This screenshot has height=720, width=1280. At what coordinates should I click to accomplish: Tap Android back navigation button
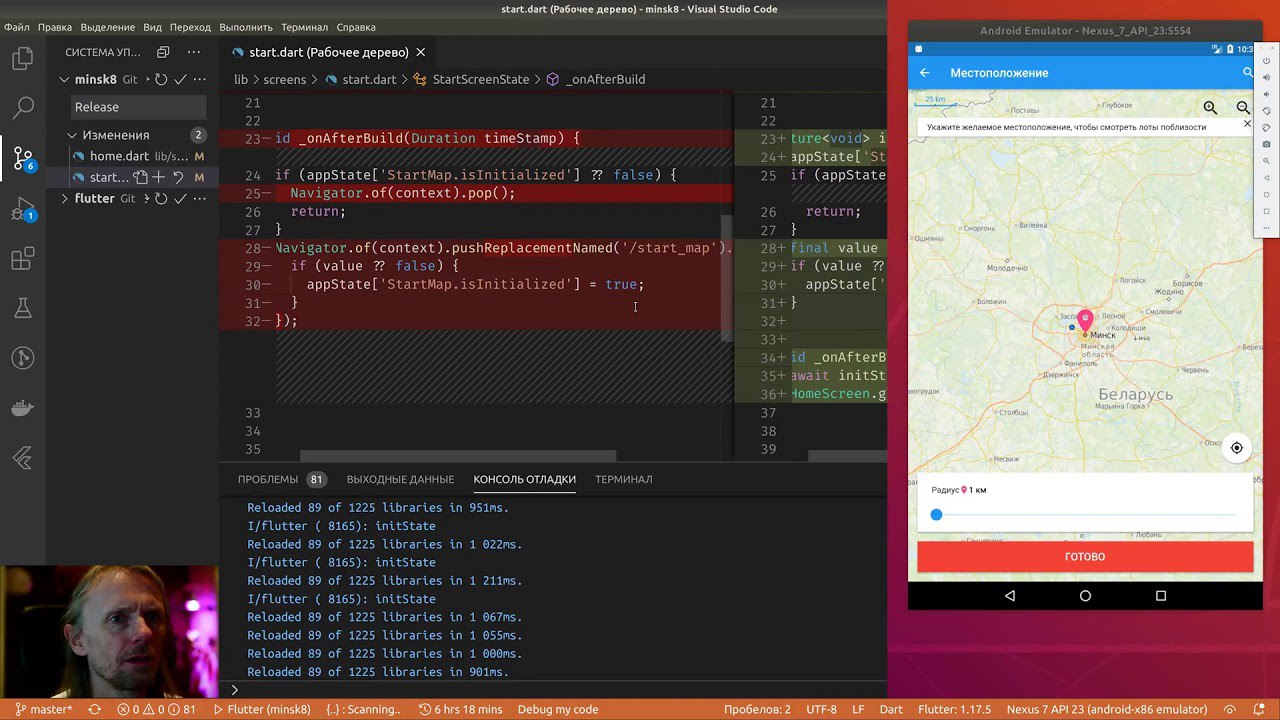pos(1010,595)
